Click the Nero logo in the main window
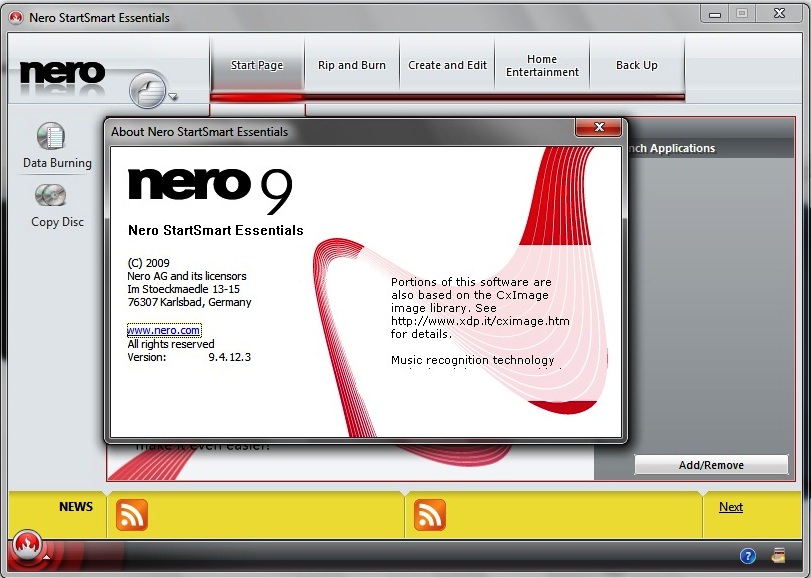Viewport: 811px width, 578px height. pos(63,73)
